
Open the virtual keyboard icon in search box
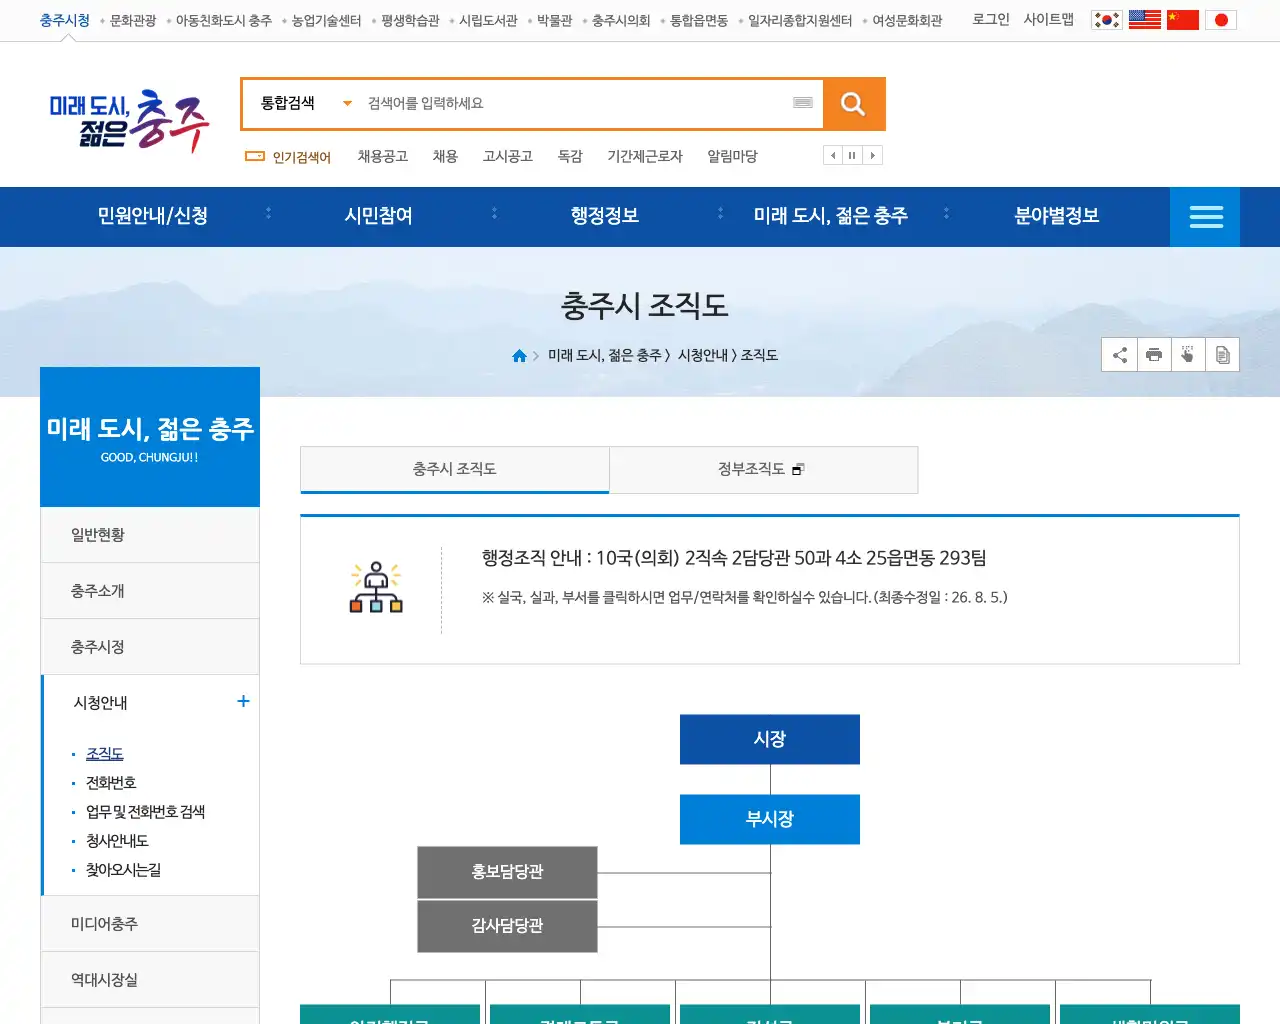tap(803, 103)
